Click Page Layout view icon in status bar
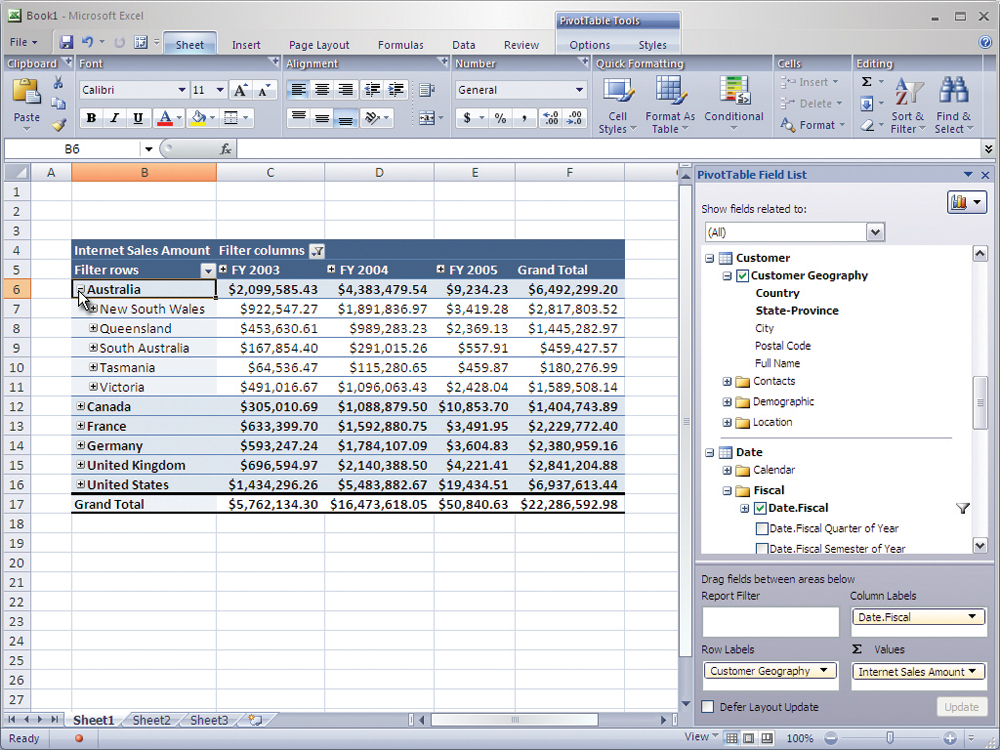This screenshot has height=750, width=1000. coord(749,738)
